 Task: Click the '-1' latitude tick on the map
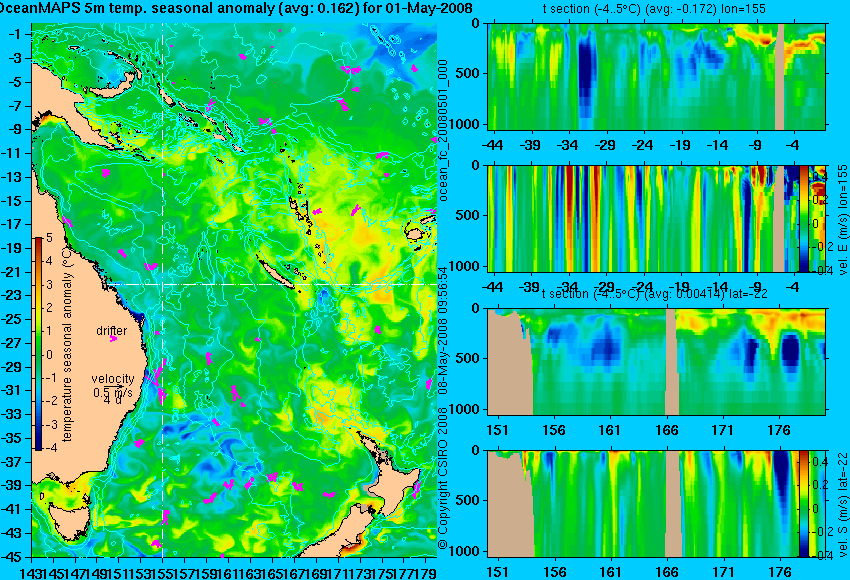click(16, 34)
